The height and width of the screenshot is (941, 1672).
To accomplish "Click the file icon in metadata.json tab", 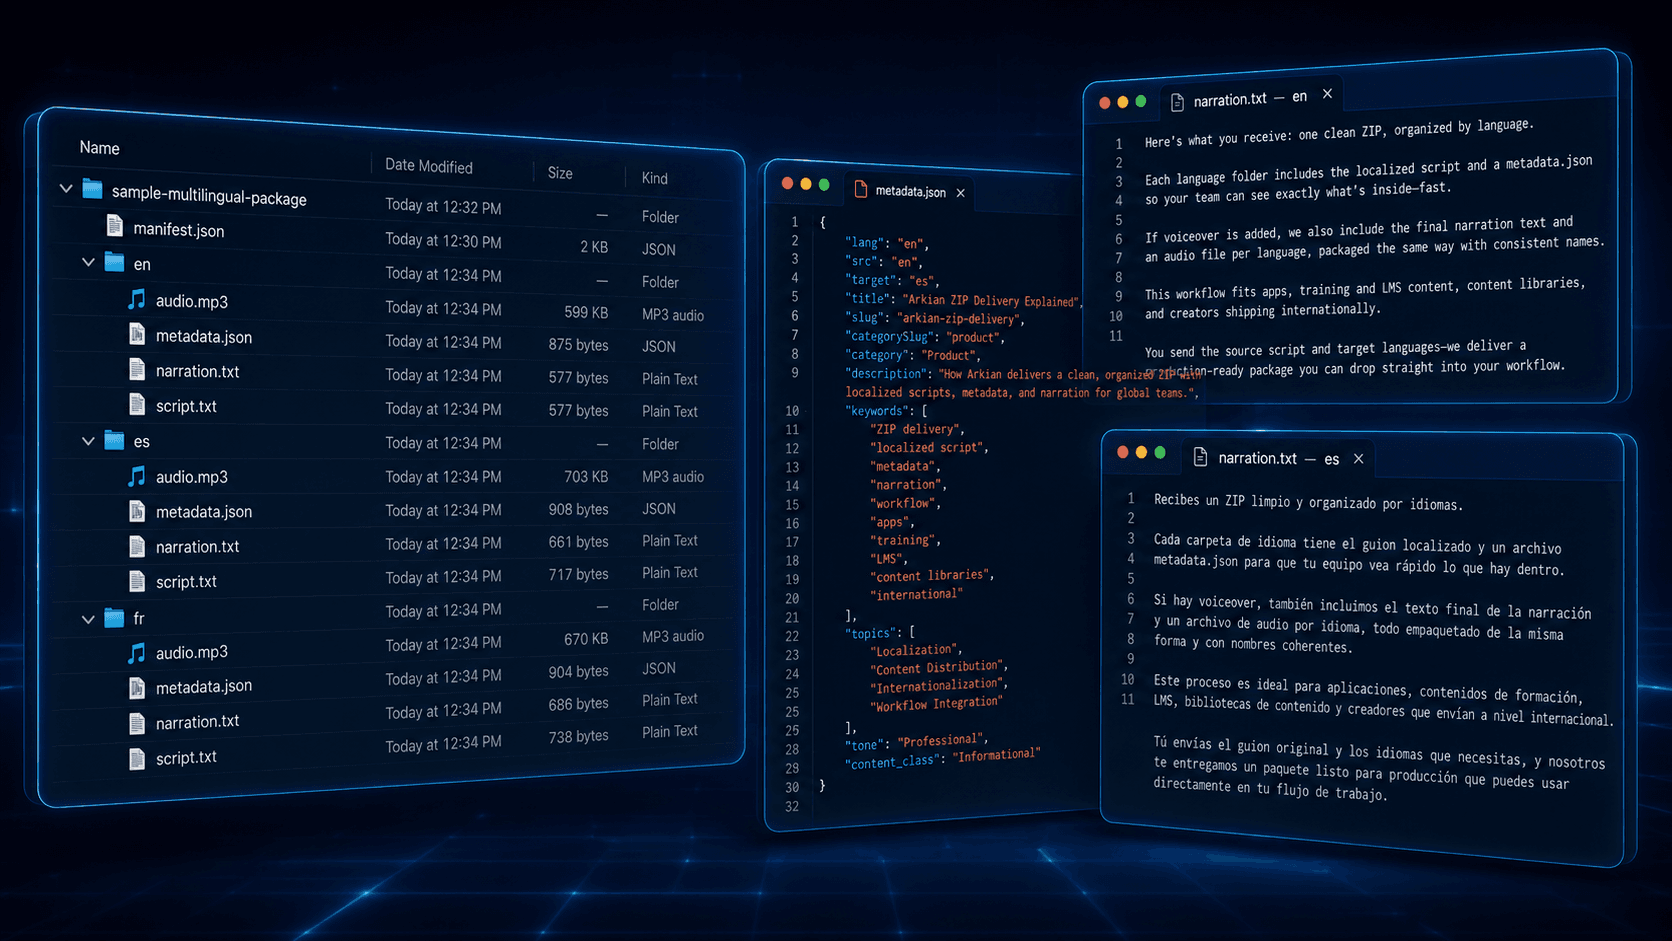I will click(861, 189).
